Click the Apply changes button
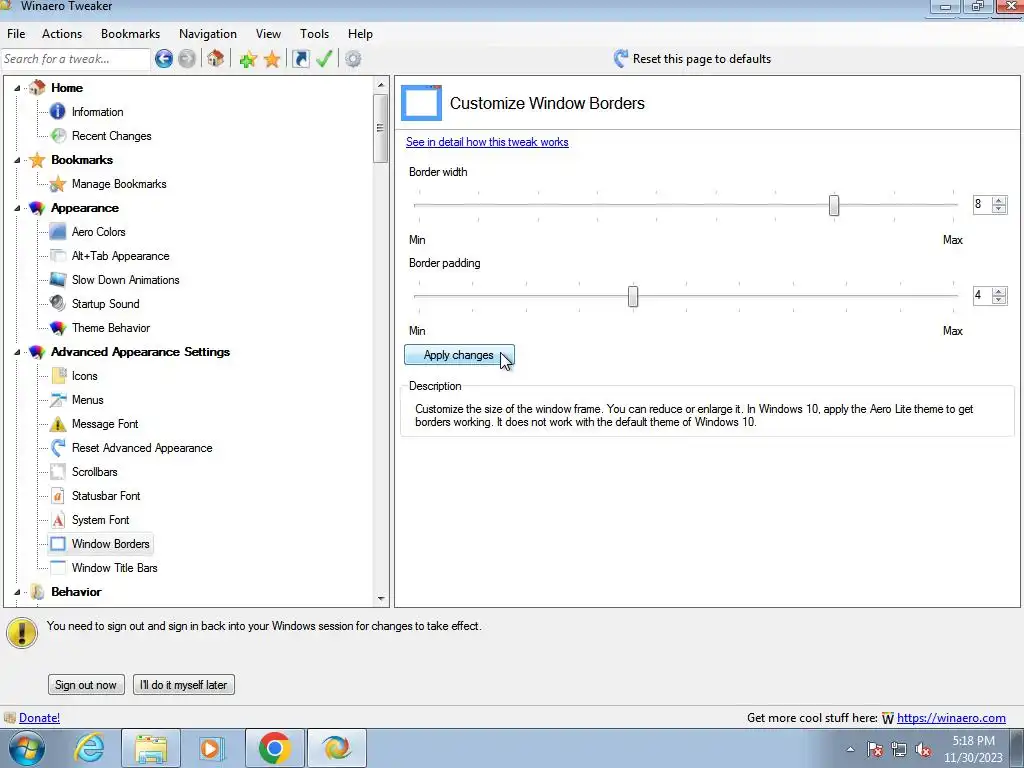Screen dimensions: 1024x768 click(x=459, y=355)
